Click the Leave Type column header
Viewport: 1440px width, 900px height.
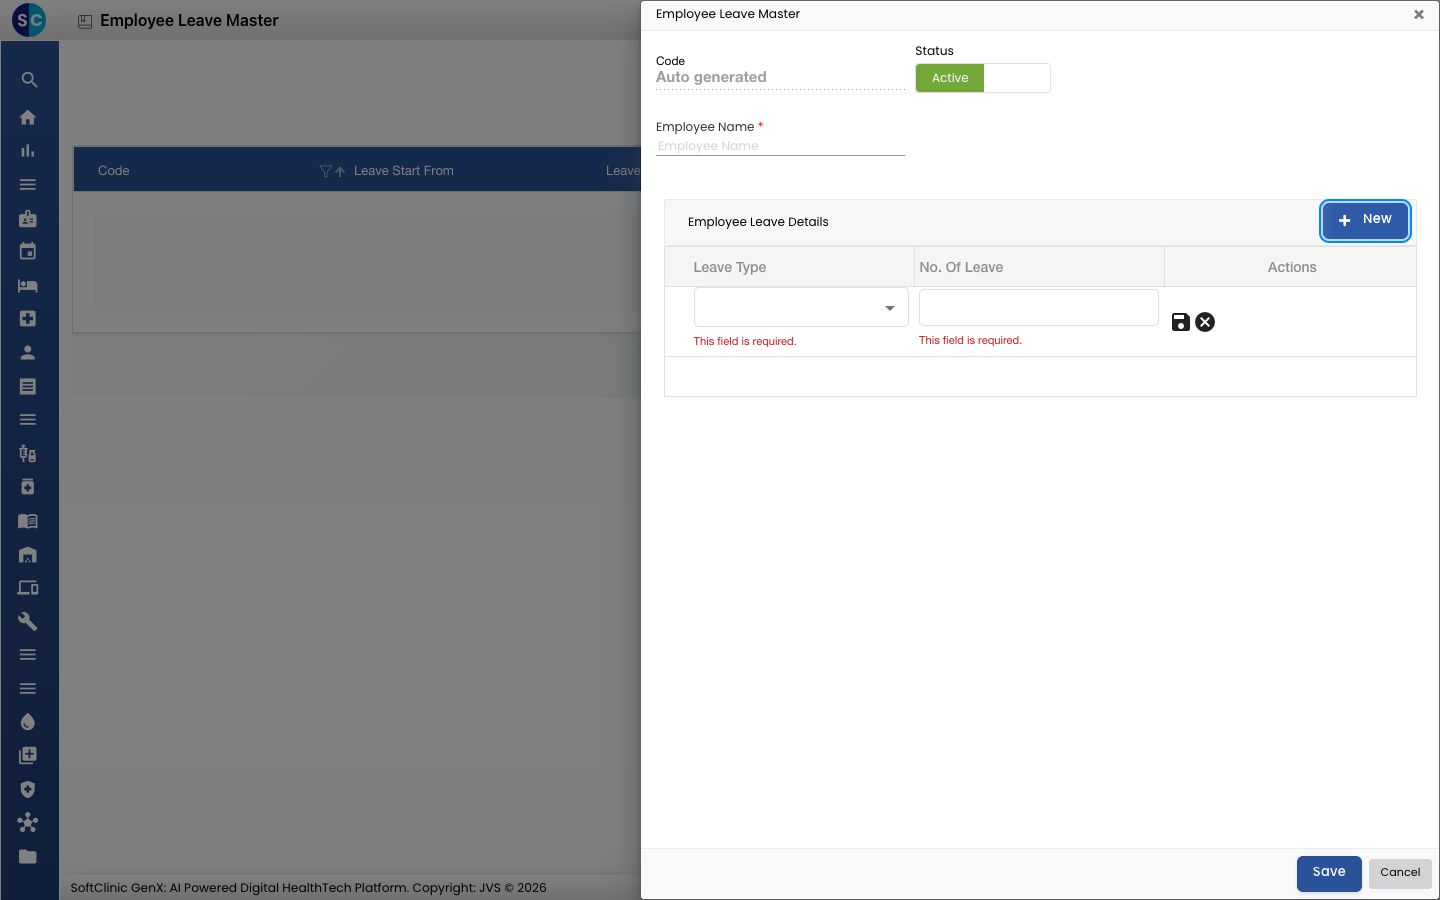(730, 267)
